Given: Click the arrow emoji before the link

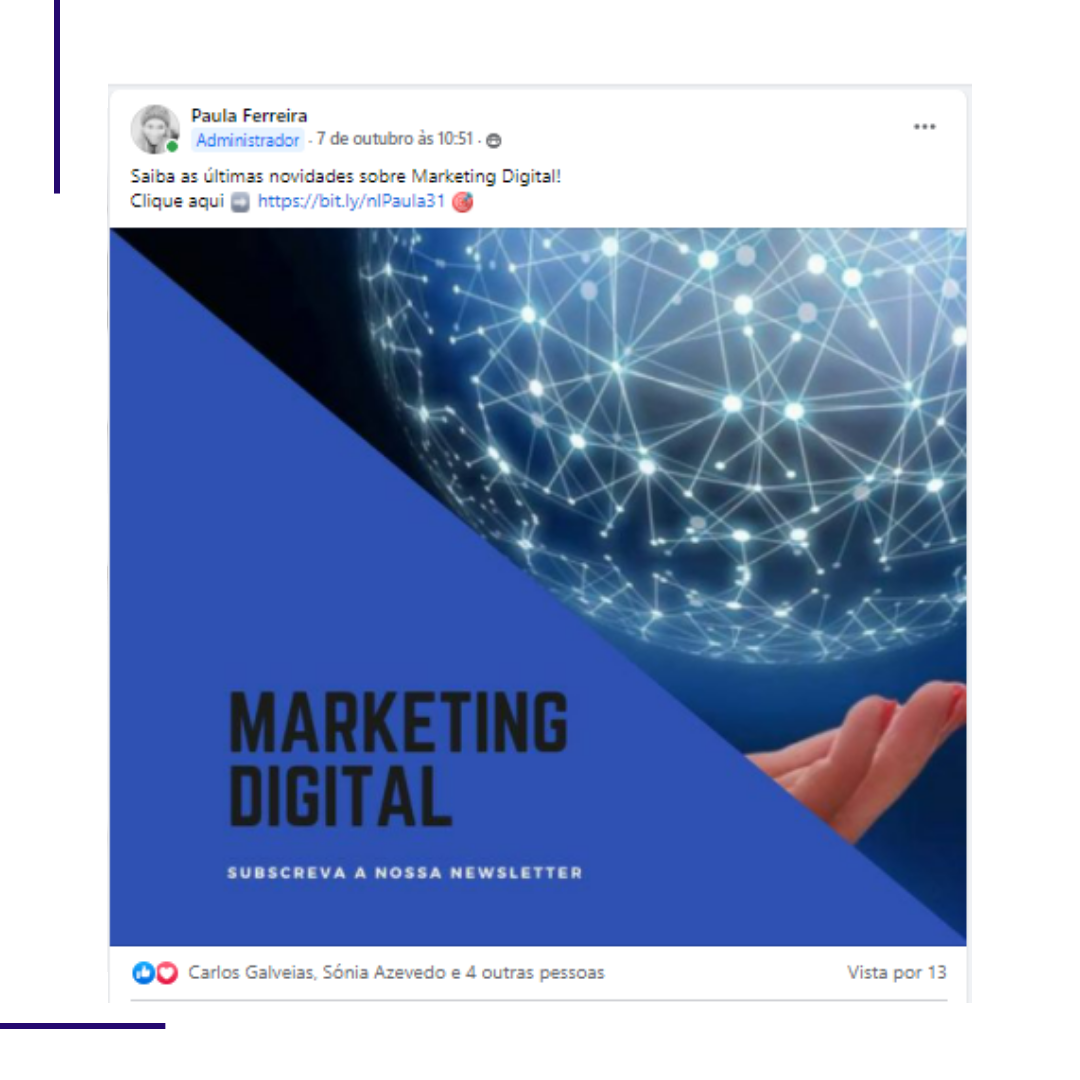Looking at the screenshot, I should tap(240, 202).
